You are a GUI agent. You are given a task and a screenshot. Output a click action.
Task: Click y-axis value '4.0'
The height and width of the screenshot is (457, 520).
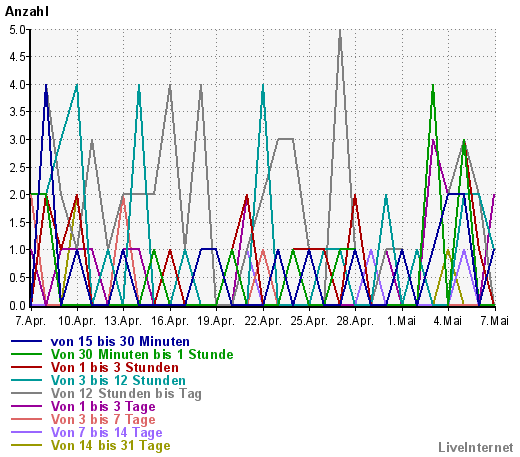pos(17,85)
